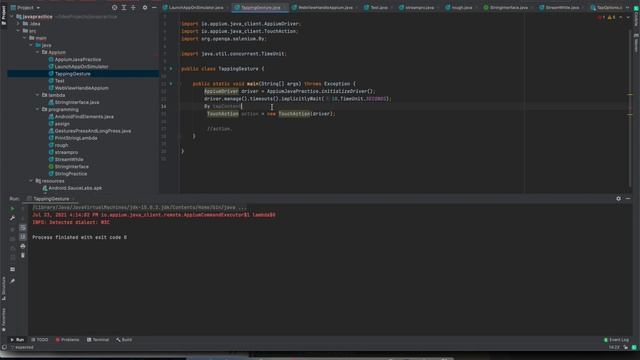Click the bottom-left tool window toggle icon
This screenshot has width=640, height=360.
click(x=4, y=347)
